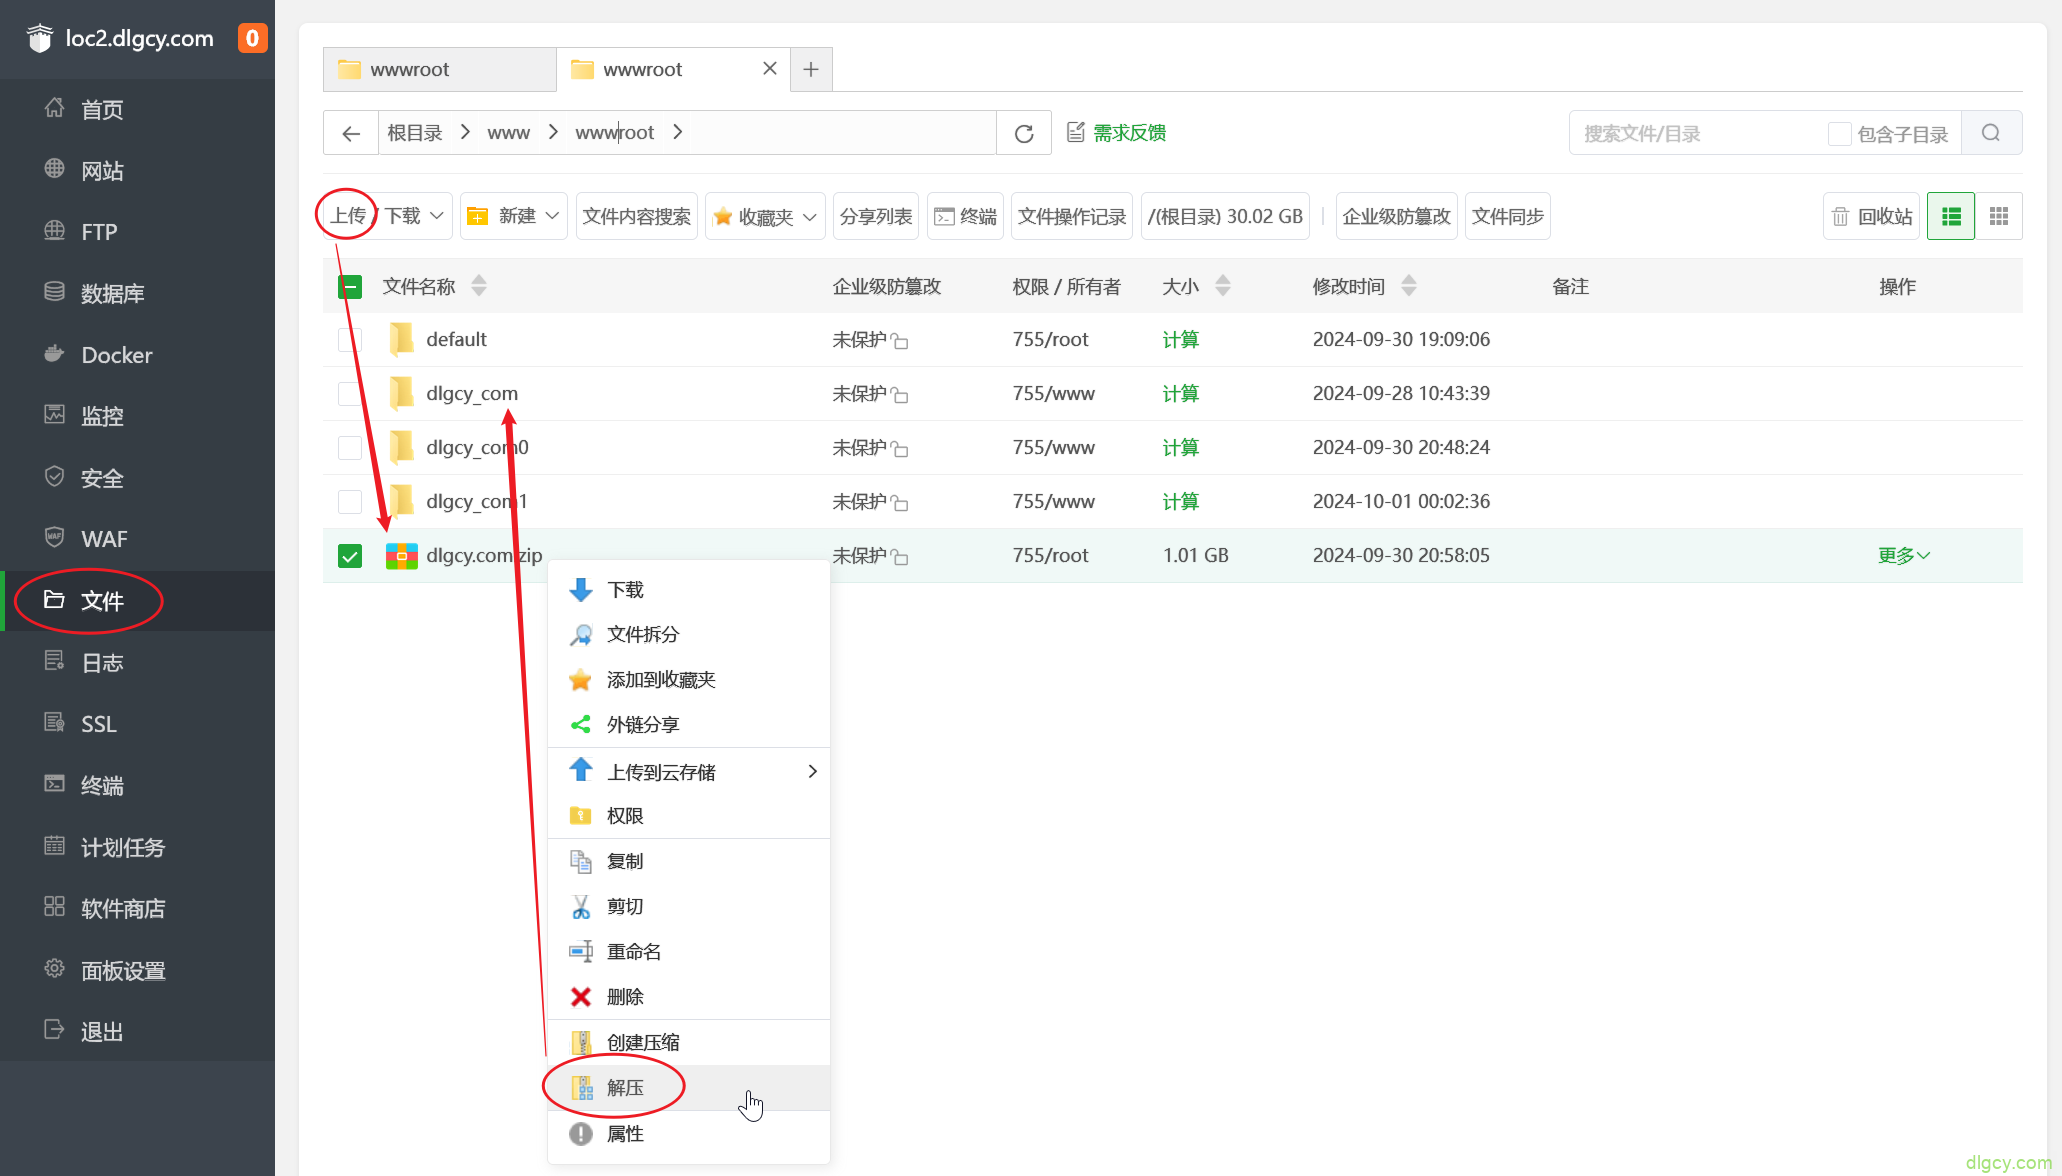Open the toolbar 终端 terminal button
Image resolution: width=2062 pixels, height=1176 pixels.
(x=966, y=216)
